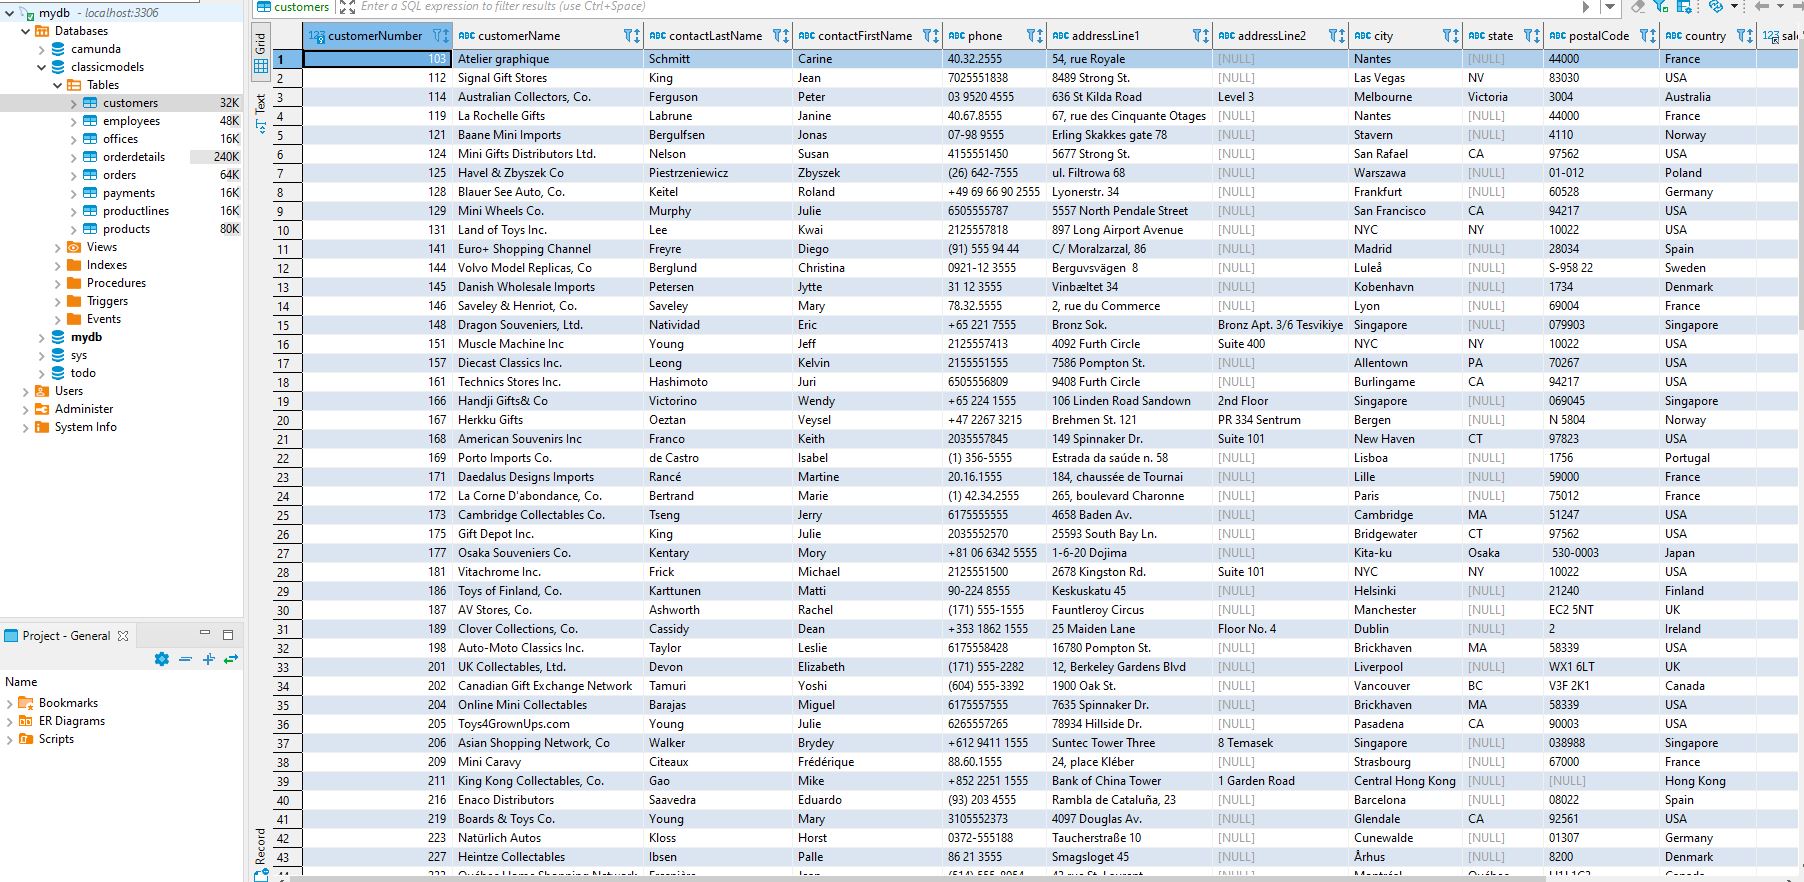Image resolution: width=1804 pixels, height=882 pixels.
Task: Click the refresh results icon
Action: click(x=1716, y=6)
